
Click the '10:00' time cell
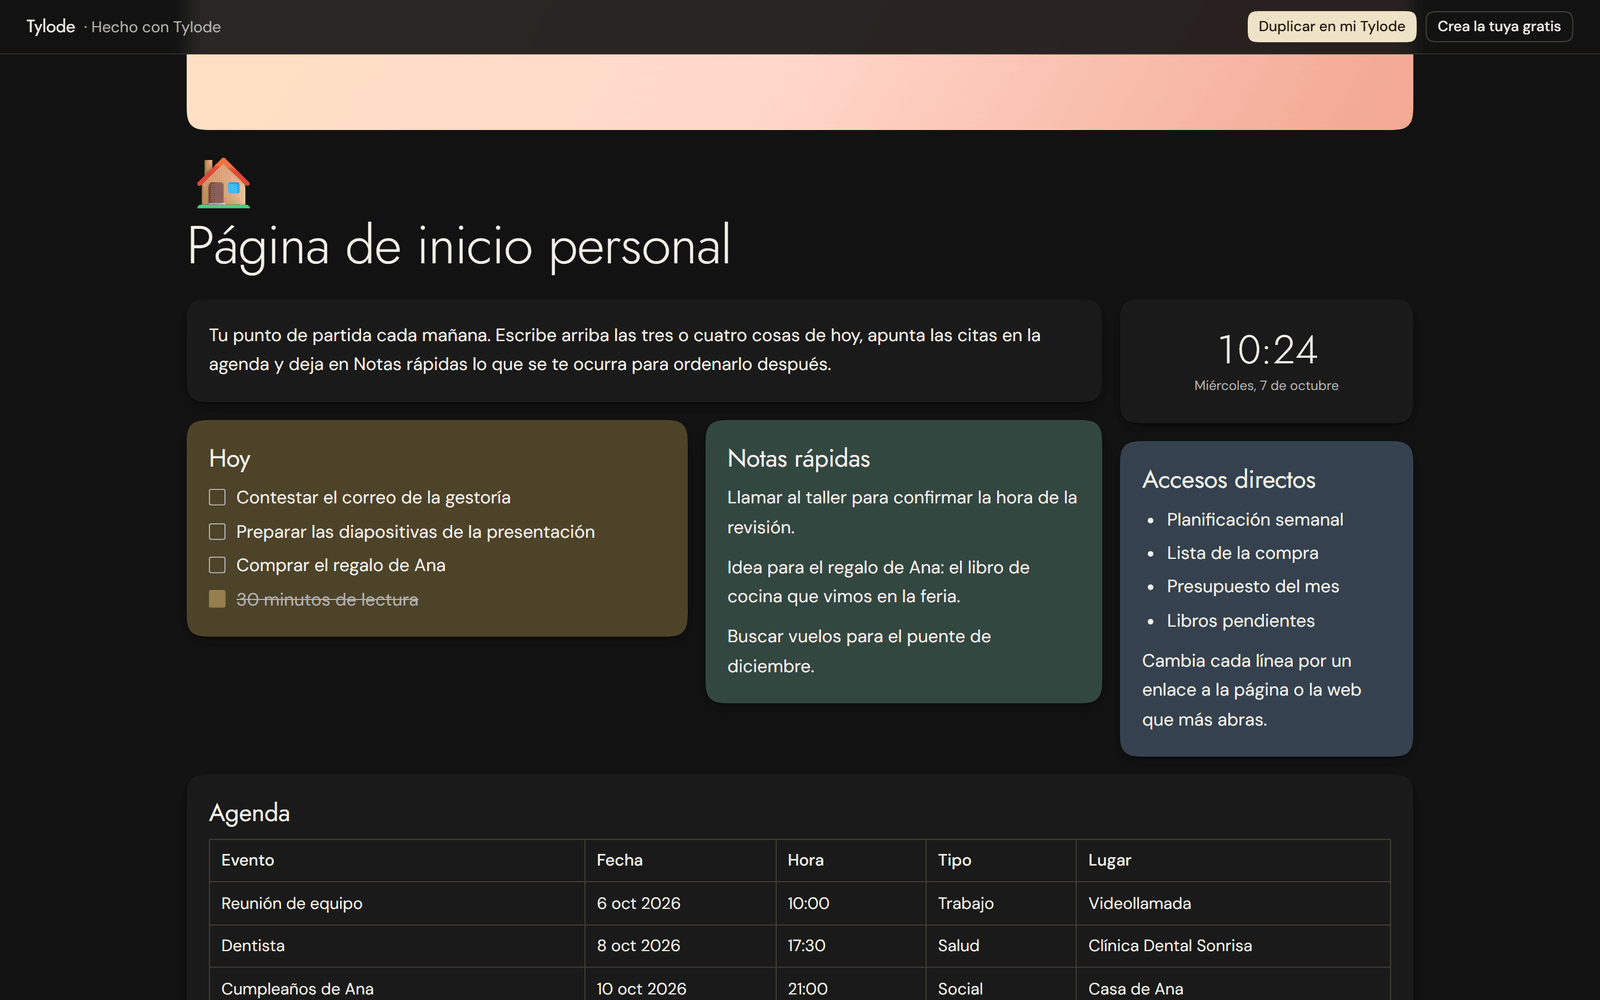(x=851, y=903)
